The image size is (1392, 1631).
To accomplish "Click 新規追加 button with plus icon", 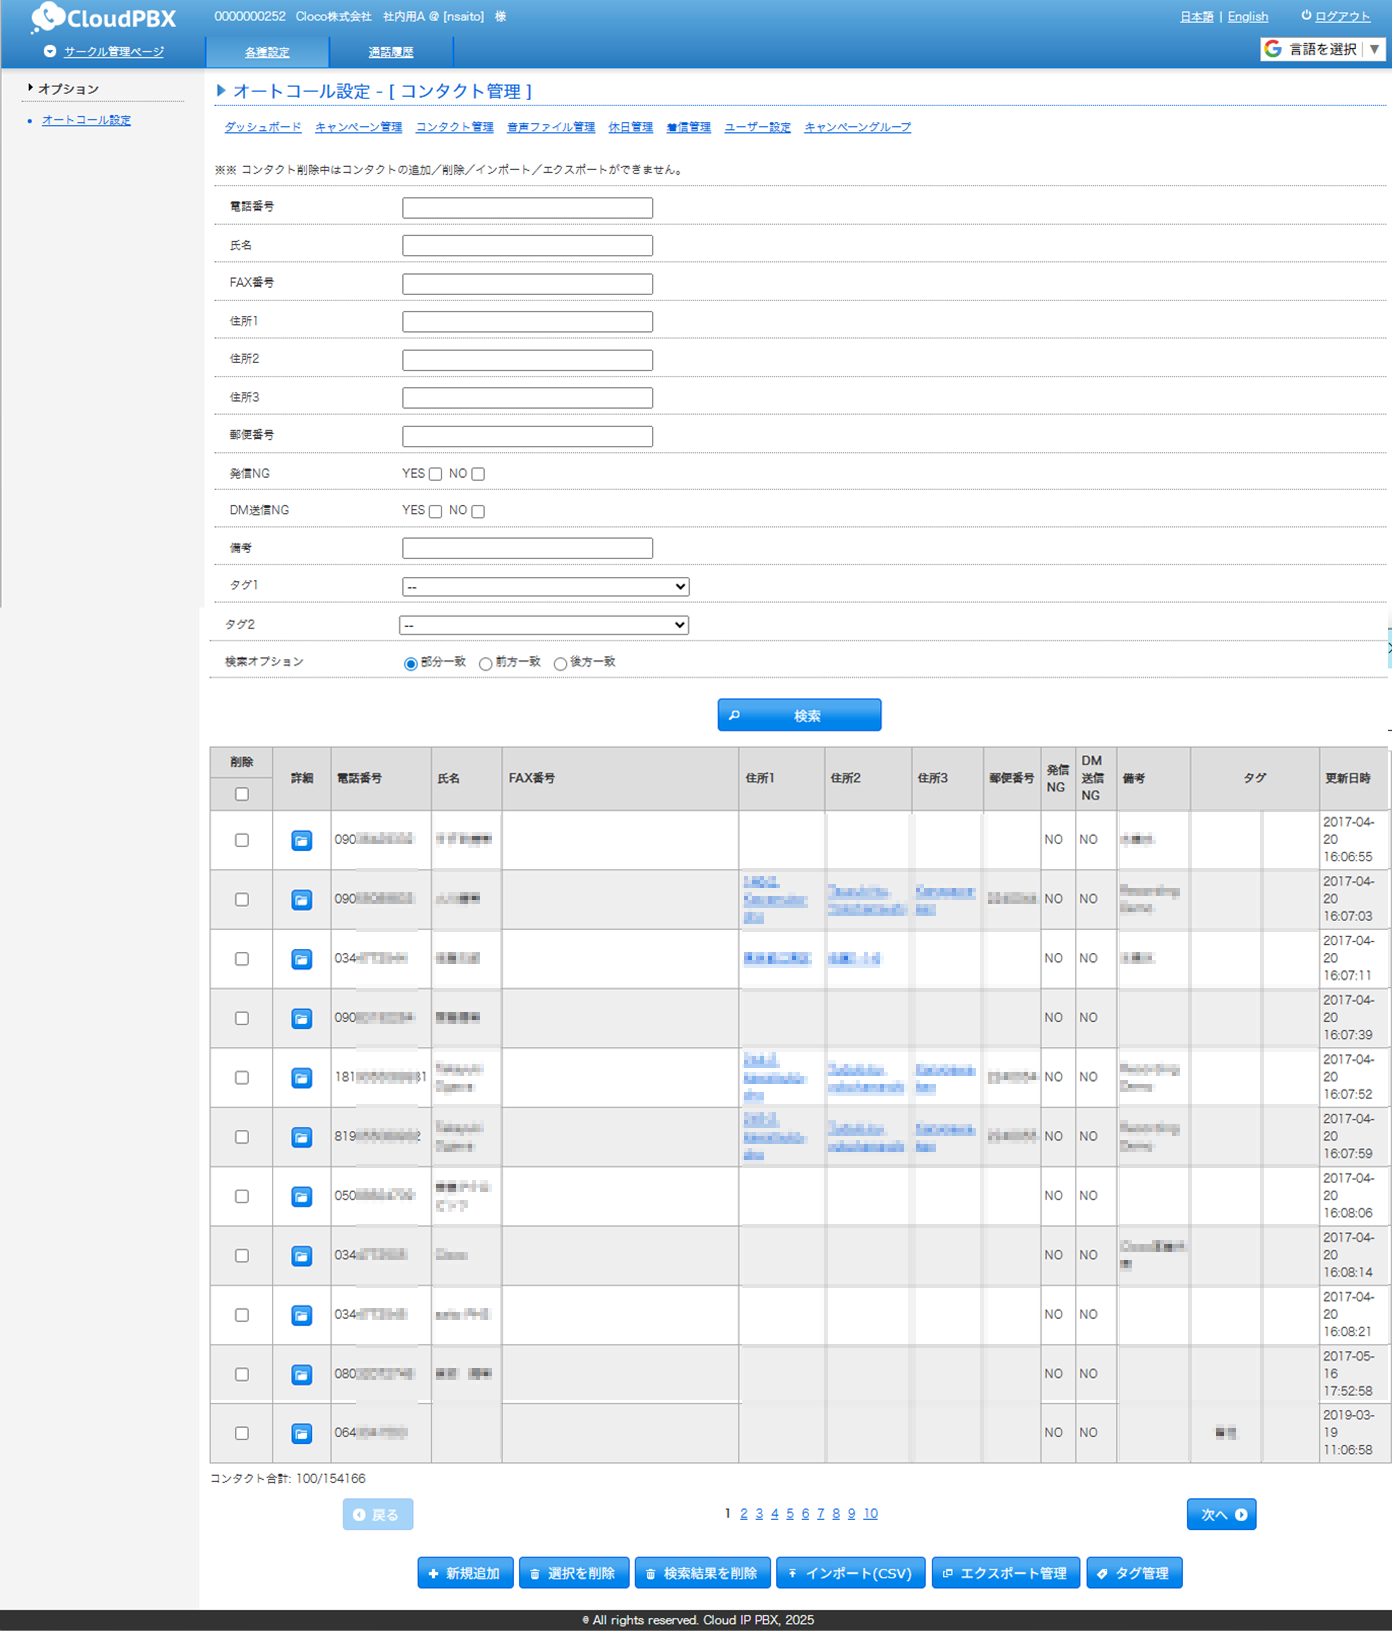I will 465,1573.
